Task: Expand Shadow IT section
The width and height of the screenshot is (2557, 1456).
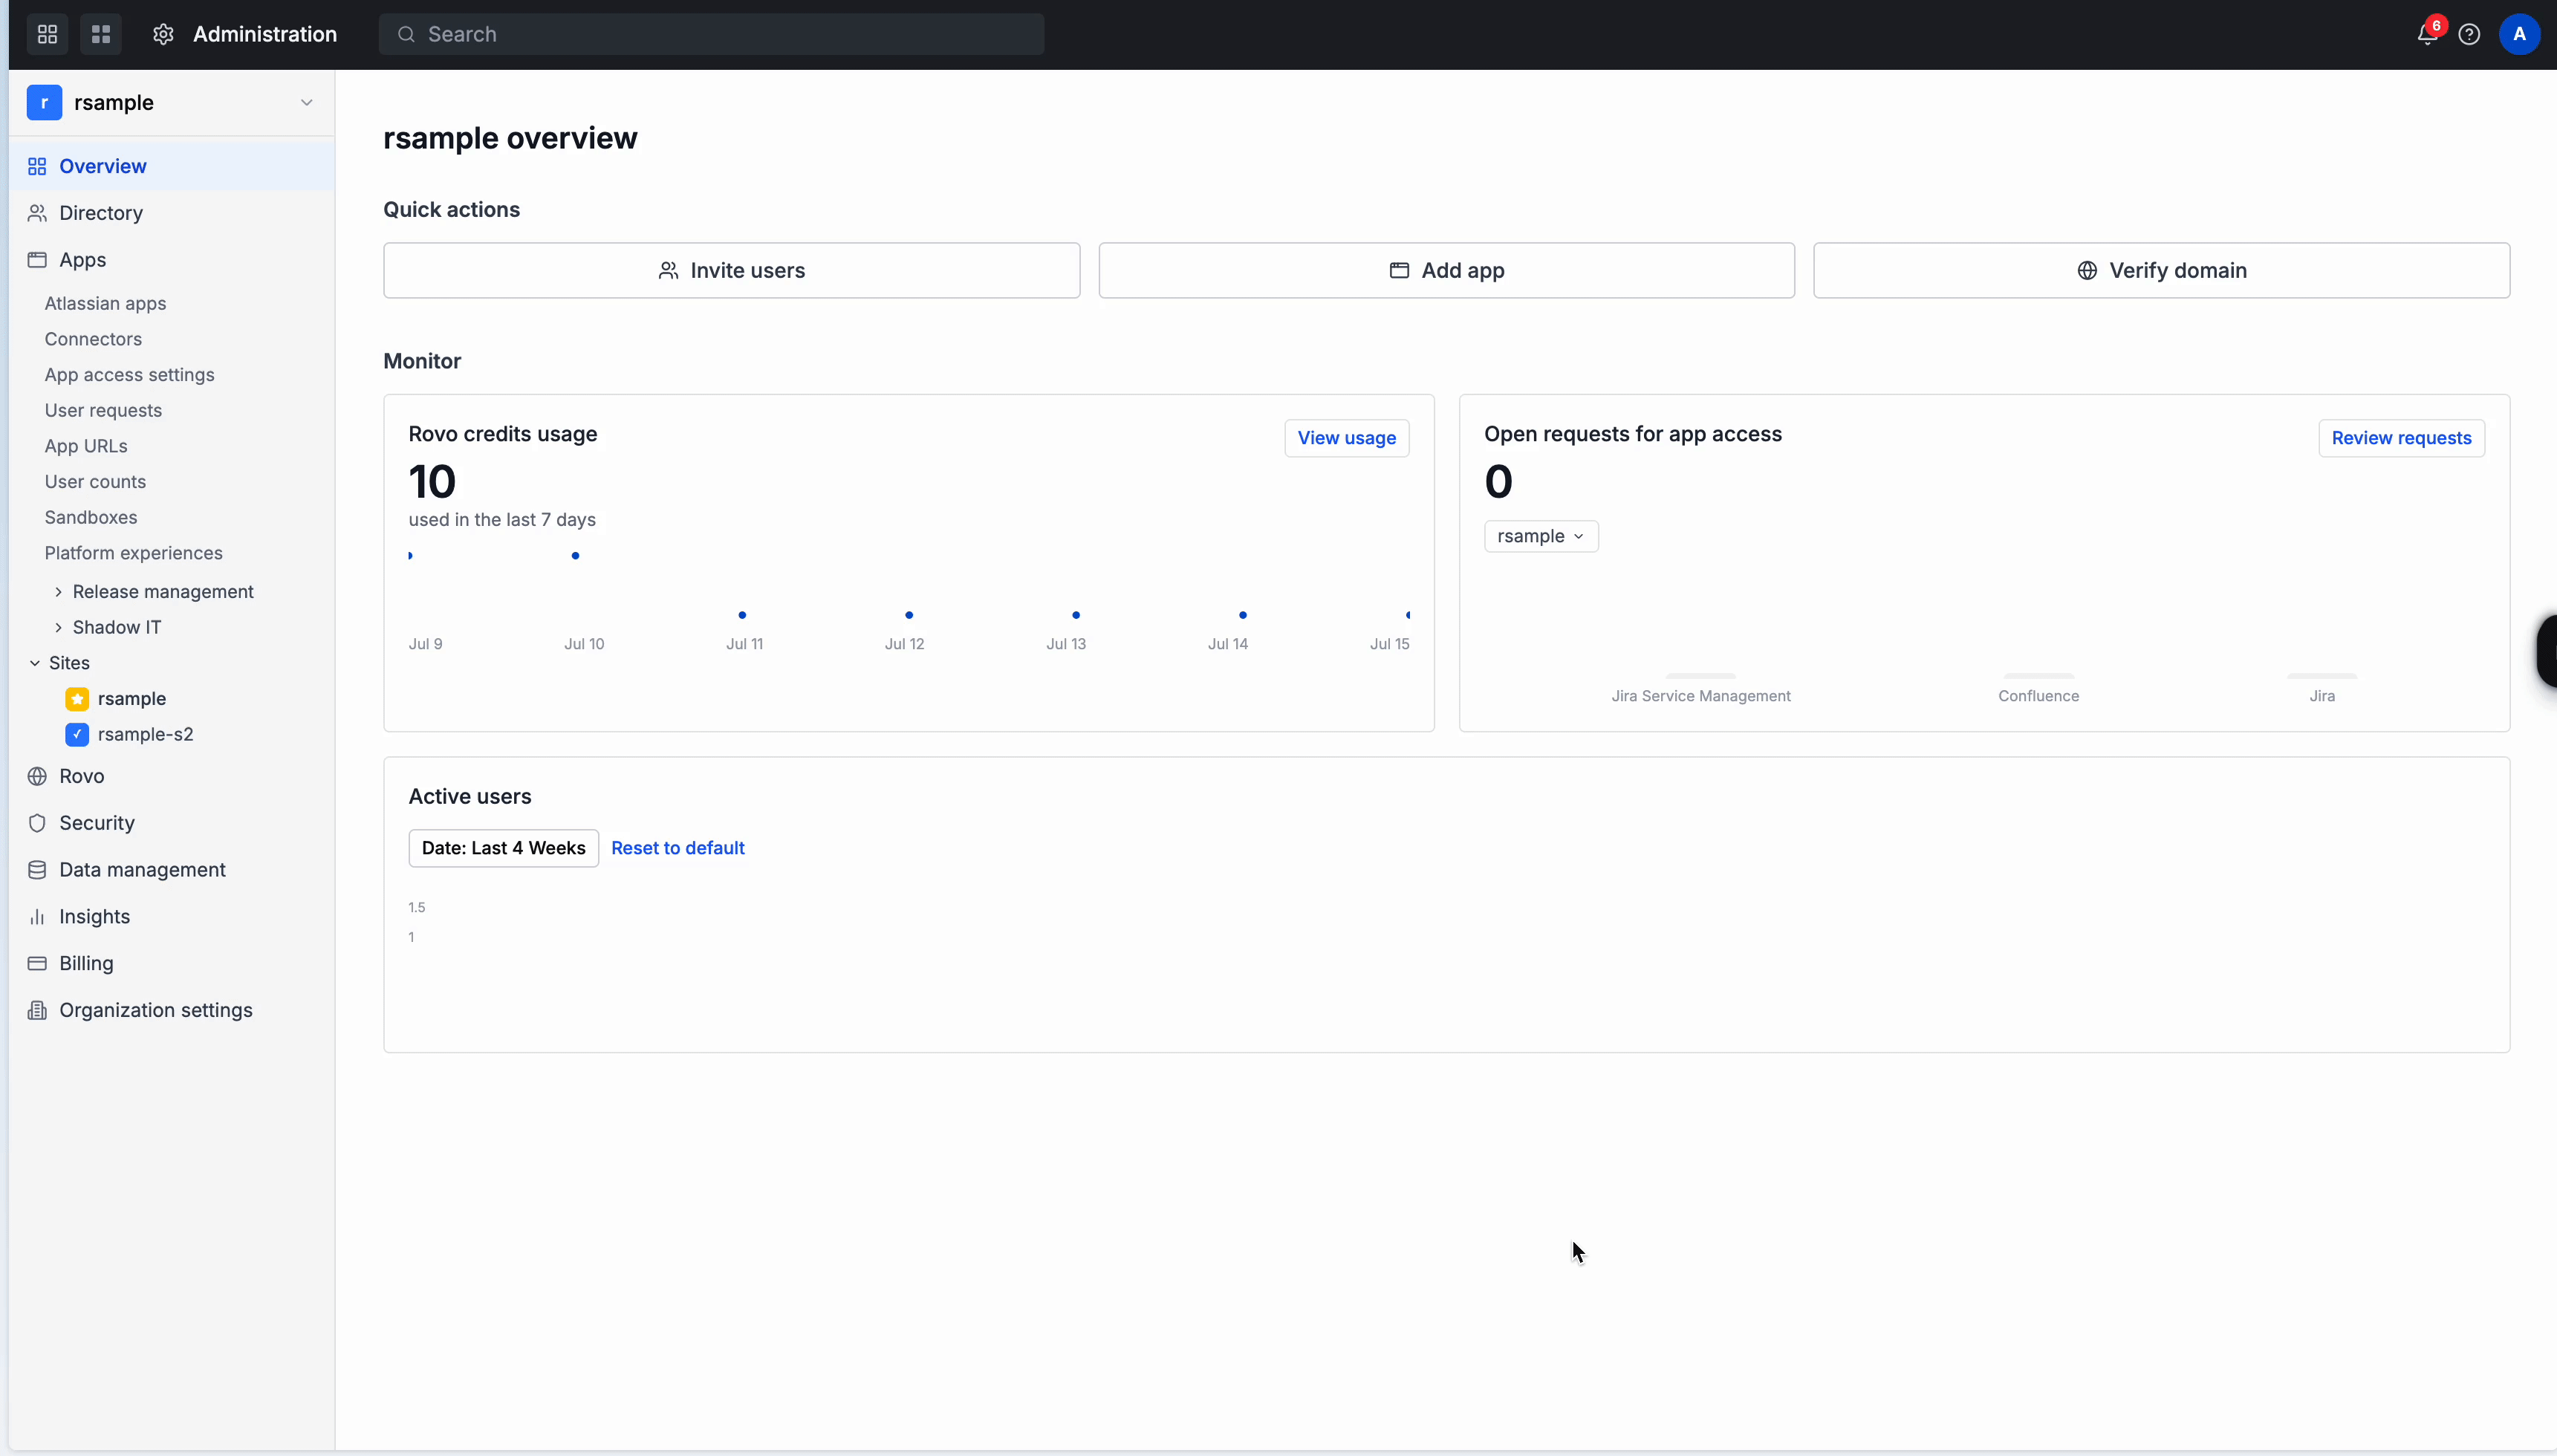Action: point(58,628)
